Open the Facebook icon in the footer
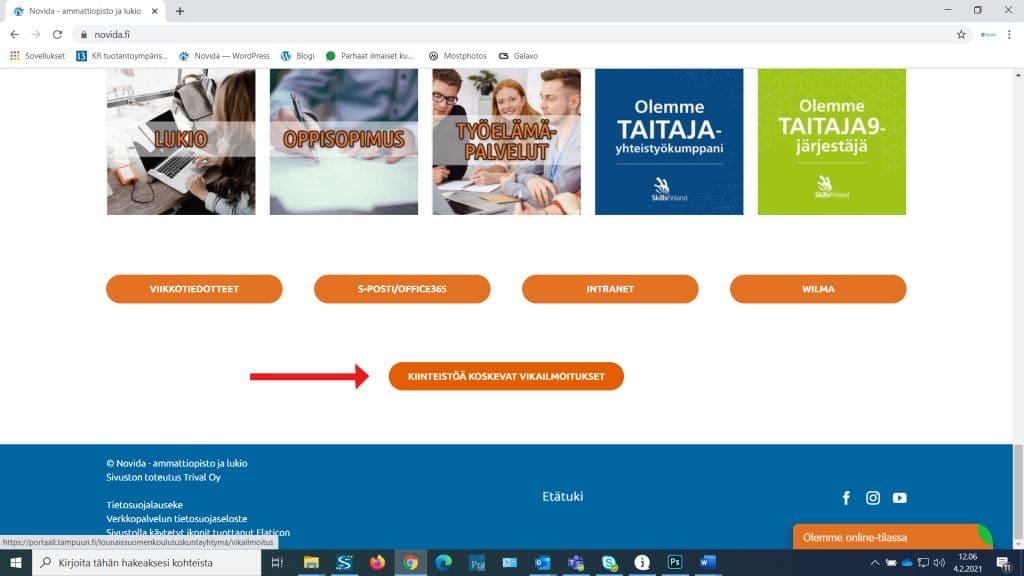The width and height of the screenshot is (1024, 576). 846,498
